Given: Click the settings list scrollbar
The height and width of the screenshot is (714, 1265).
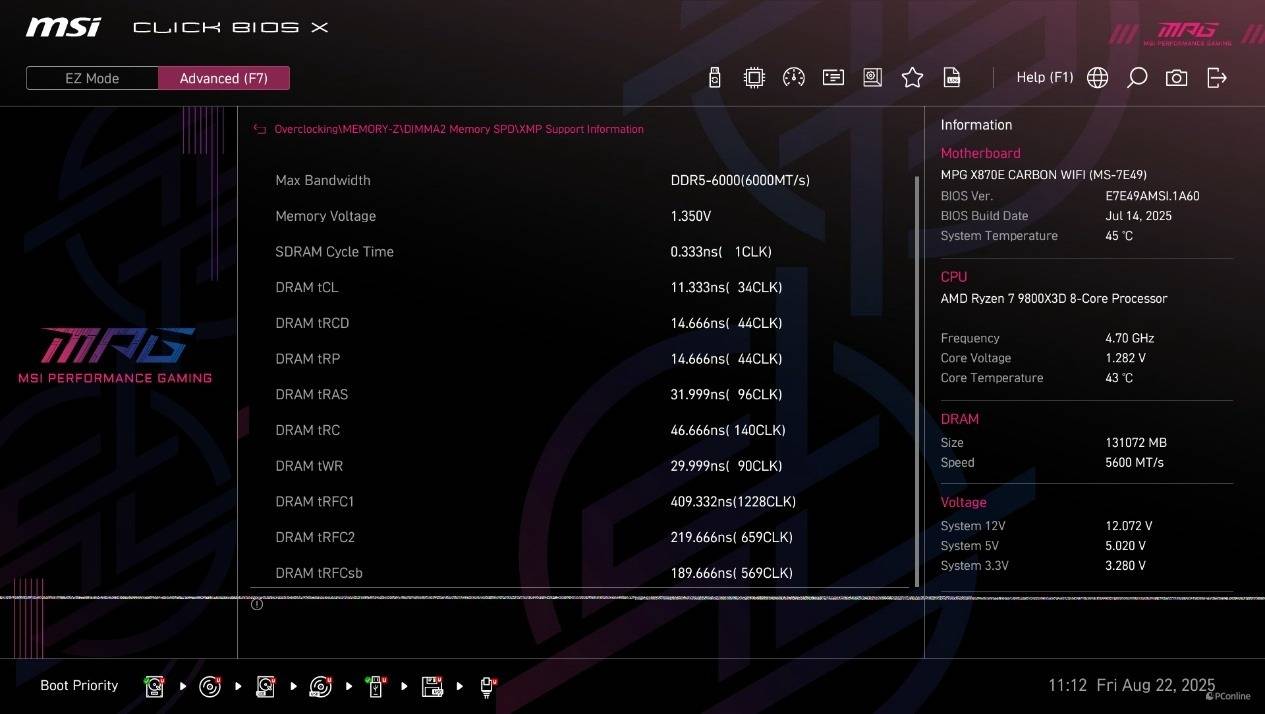Looking at the screenshot, I should click(x=916, y=380).
